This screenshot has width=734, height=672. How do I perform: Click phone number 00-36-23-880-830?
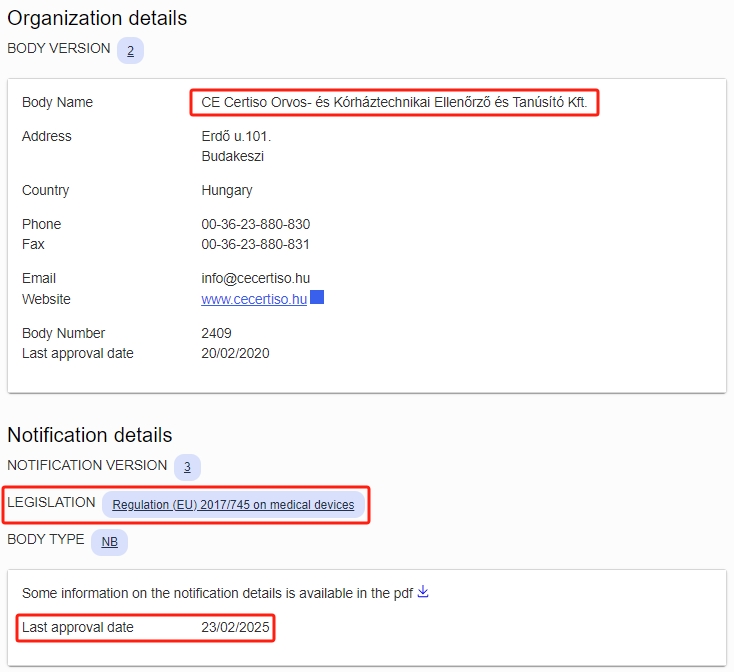pos(256,224)
